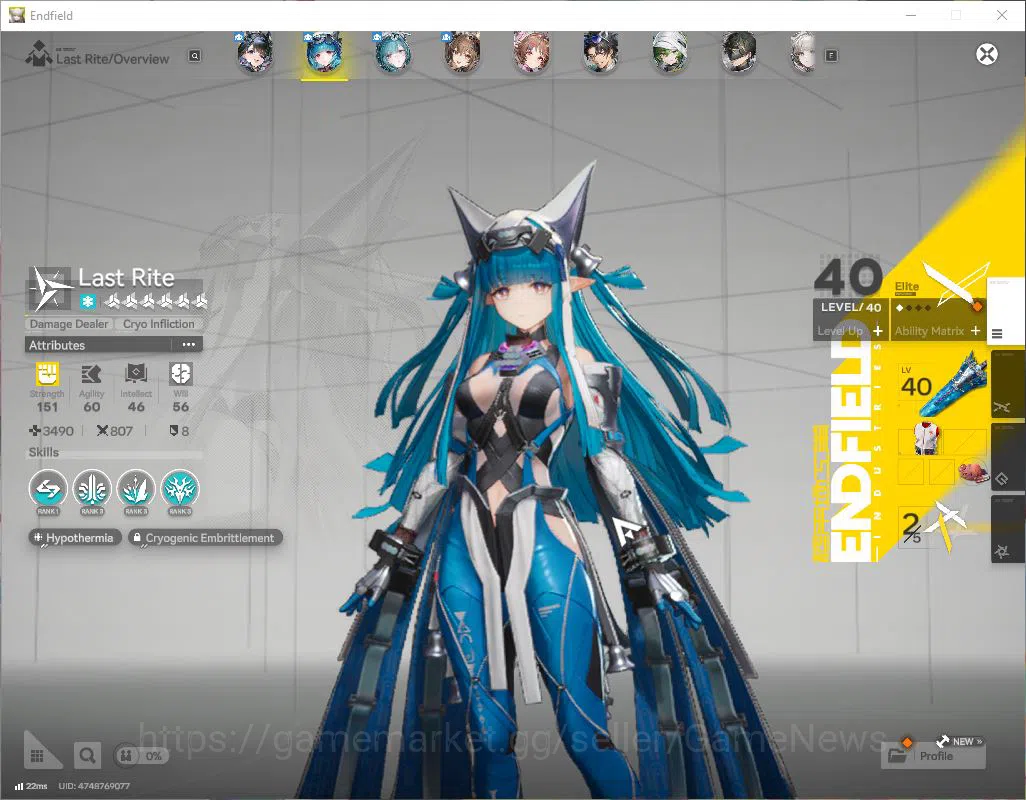Click the Cryo Infliction tag

click(158, 324)
